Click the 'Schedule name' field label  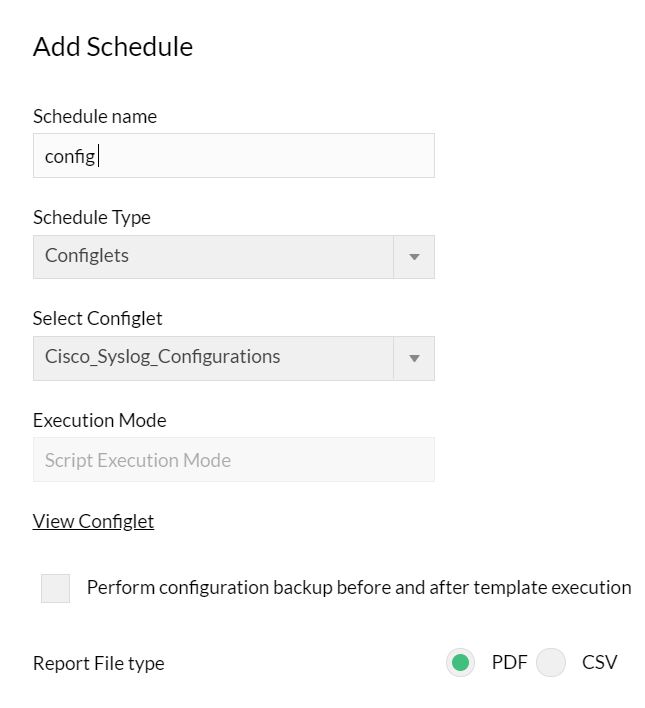click(95, 116)
